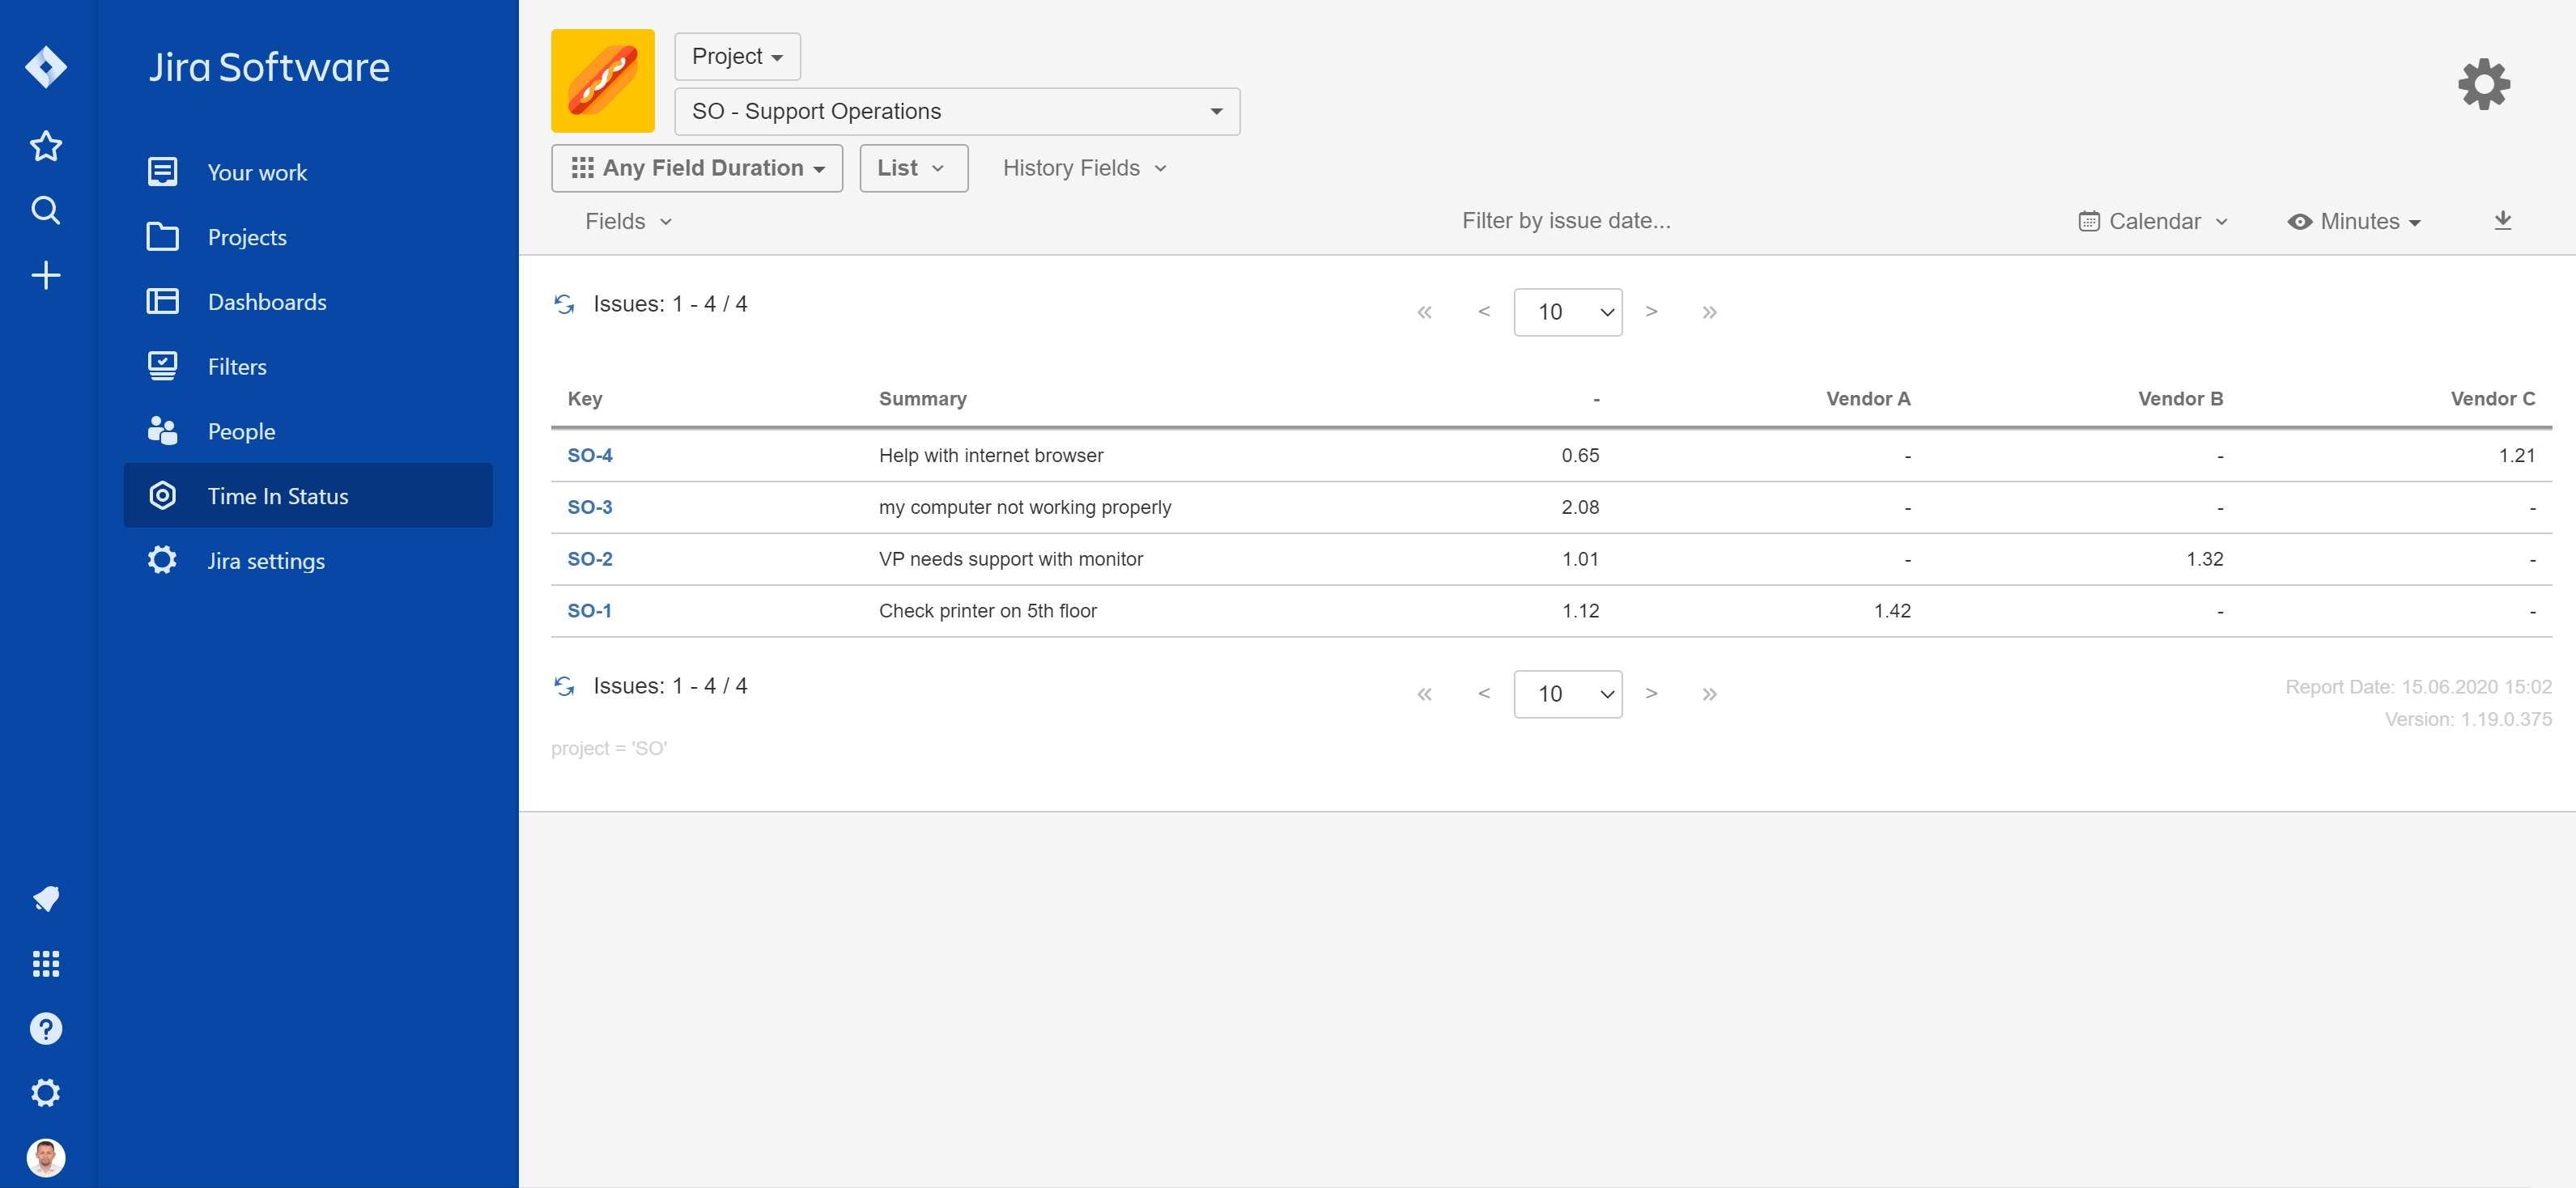Image resolution: width=2576 pixels, height=1188 pixels.
Task: Click the Time In Status target icon
Action: (161, 495)
